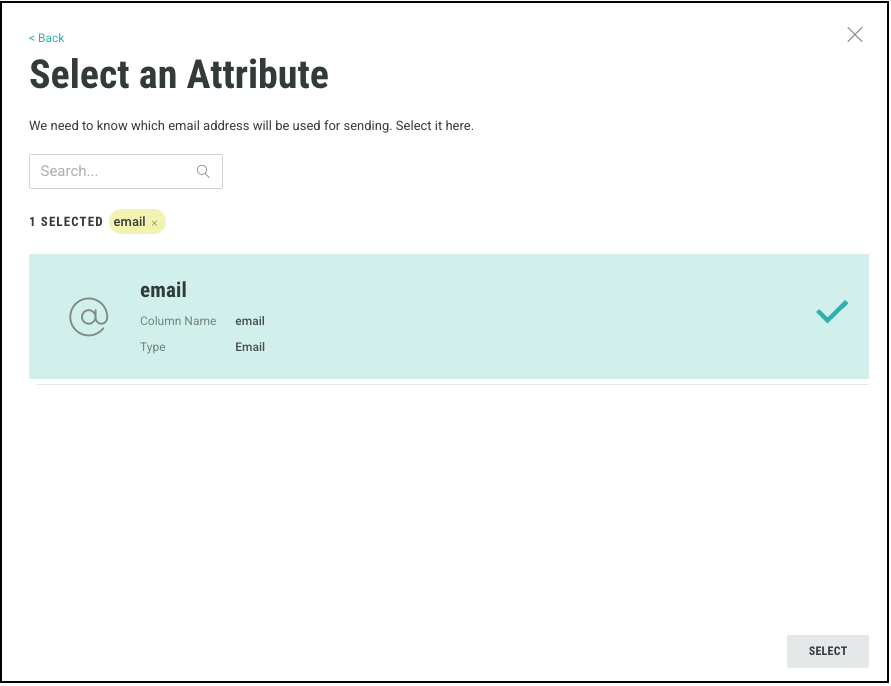Click the @ icon of email attribute
The height and width of the screenshot is (686, 891).
coord(88,317)
